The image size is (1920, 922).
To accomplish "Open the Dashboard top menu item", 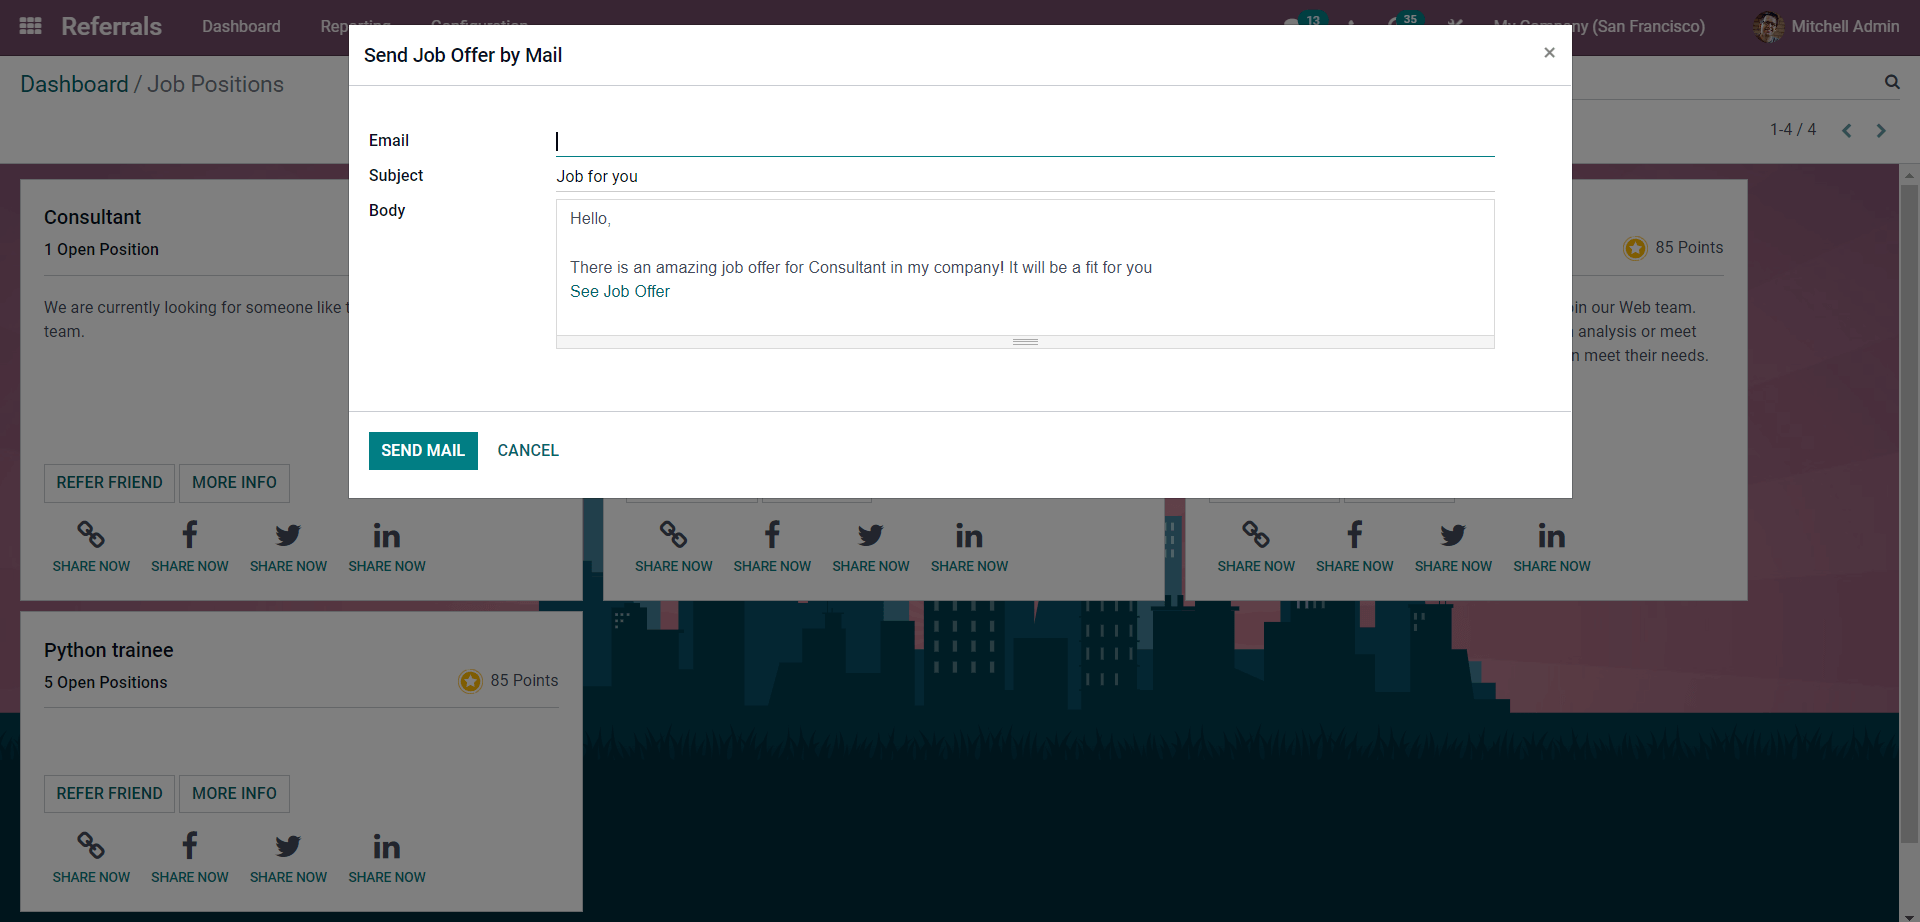I will coord(241,26).
